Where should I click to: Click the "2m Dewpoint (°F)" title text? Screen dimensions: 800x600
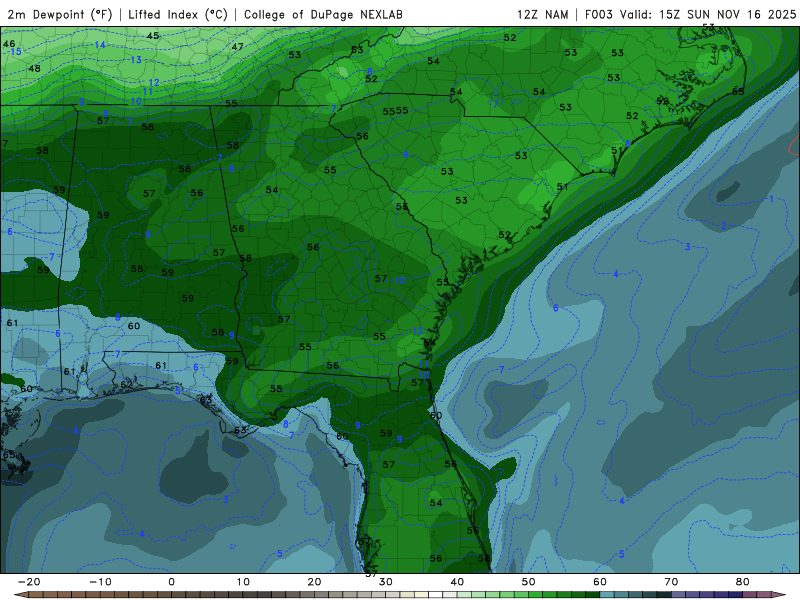[x=60, y=14]
